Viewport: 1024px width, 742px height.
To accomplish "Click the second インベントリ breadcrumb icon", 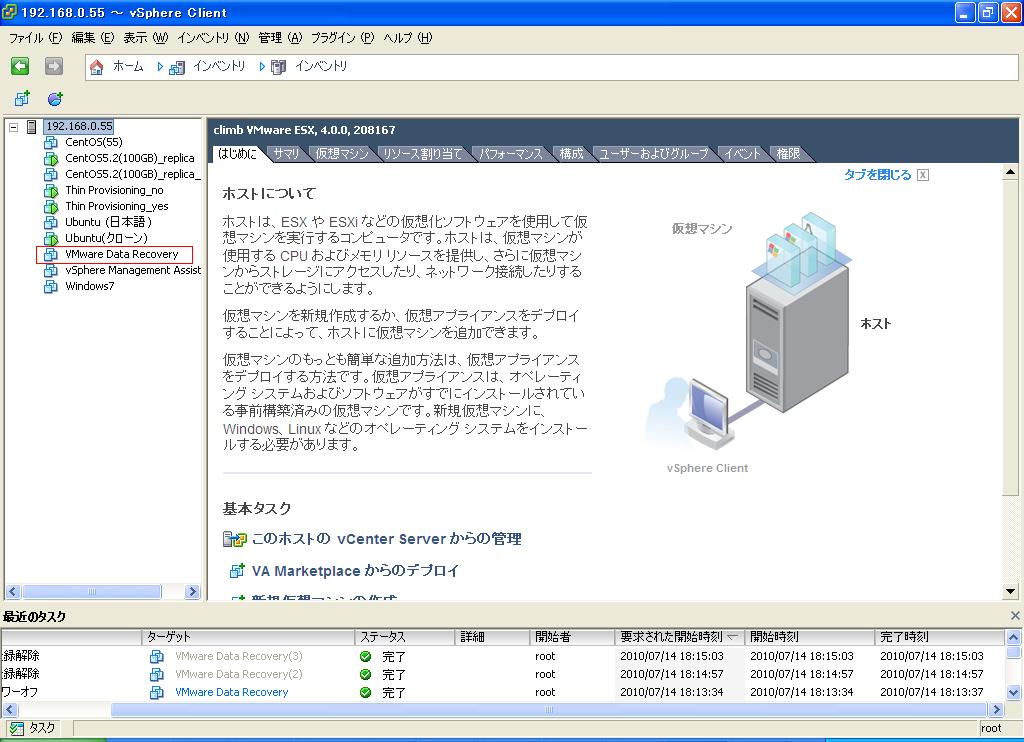I will coord(278,67).
